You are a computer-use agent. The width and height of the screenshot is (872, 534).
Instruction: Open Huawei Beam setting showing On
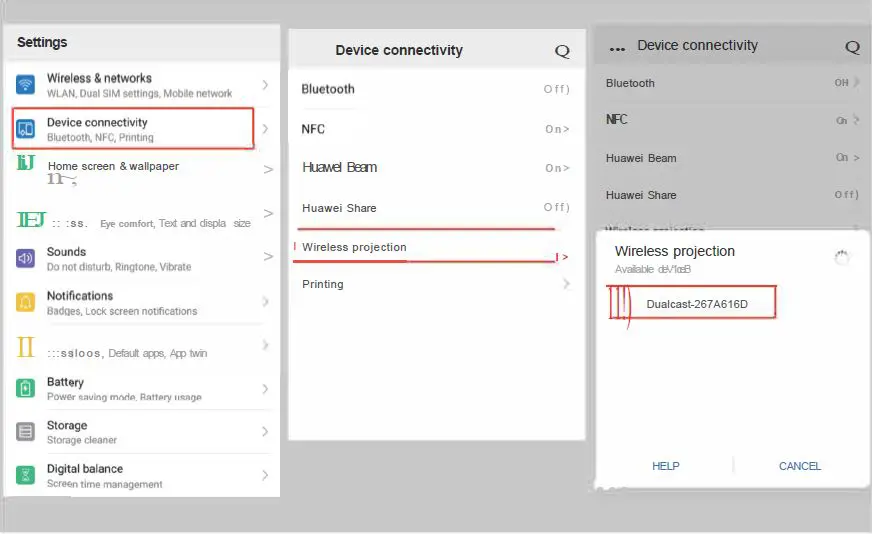(x=436, y=168)
